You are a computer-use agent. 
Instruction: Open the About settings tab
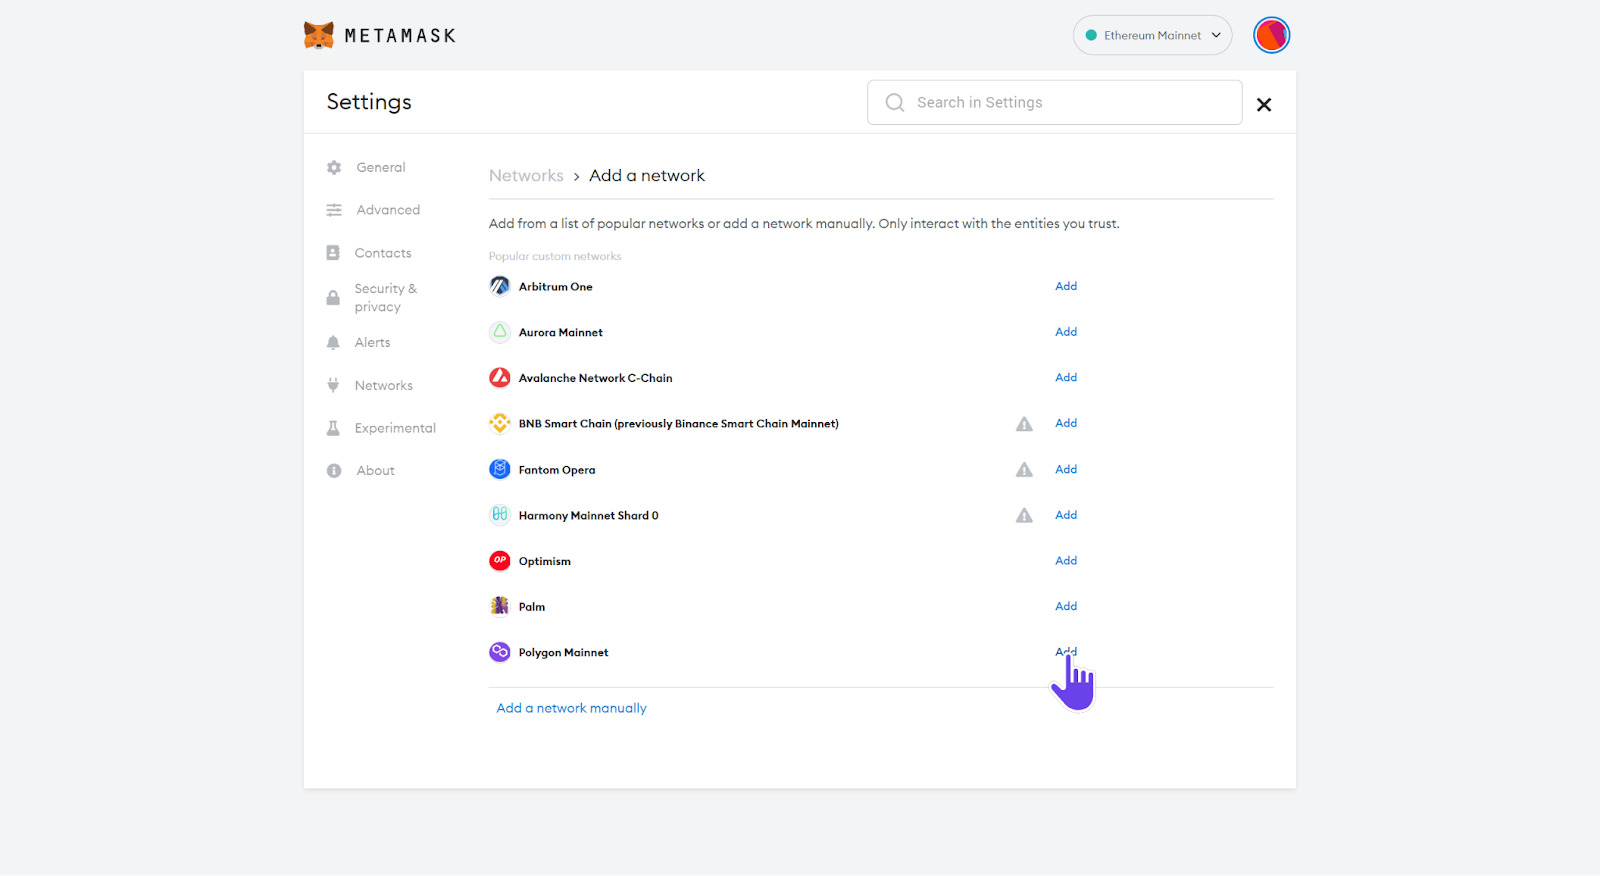(375, 471)
